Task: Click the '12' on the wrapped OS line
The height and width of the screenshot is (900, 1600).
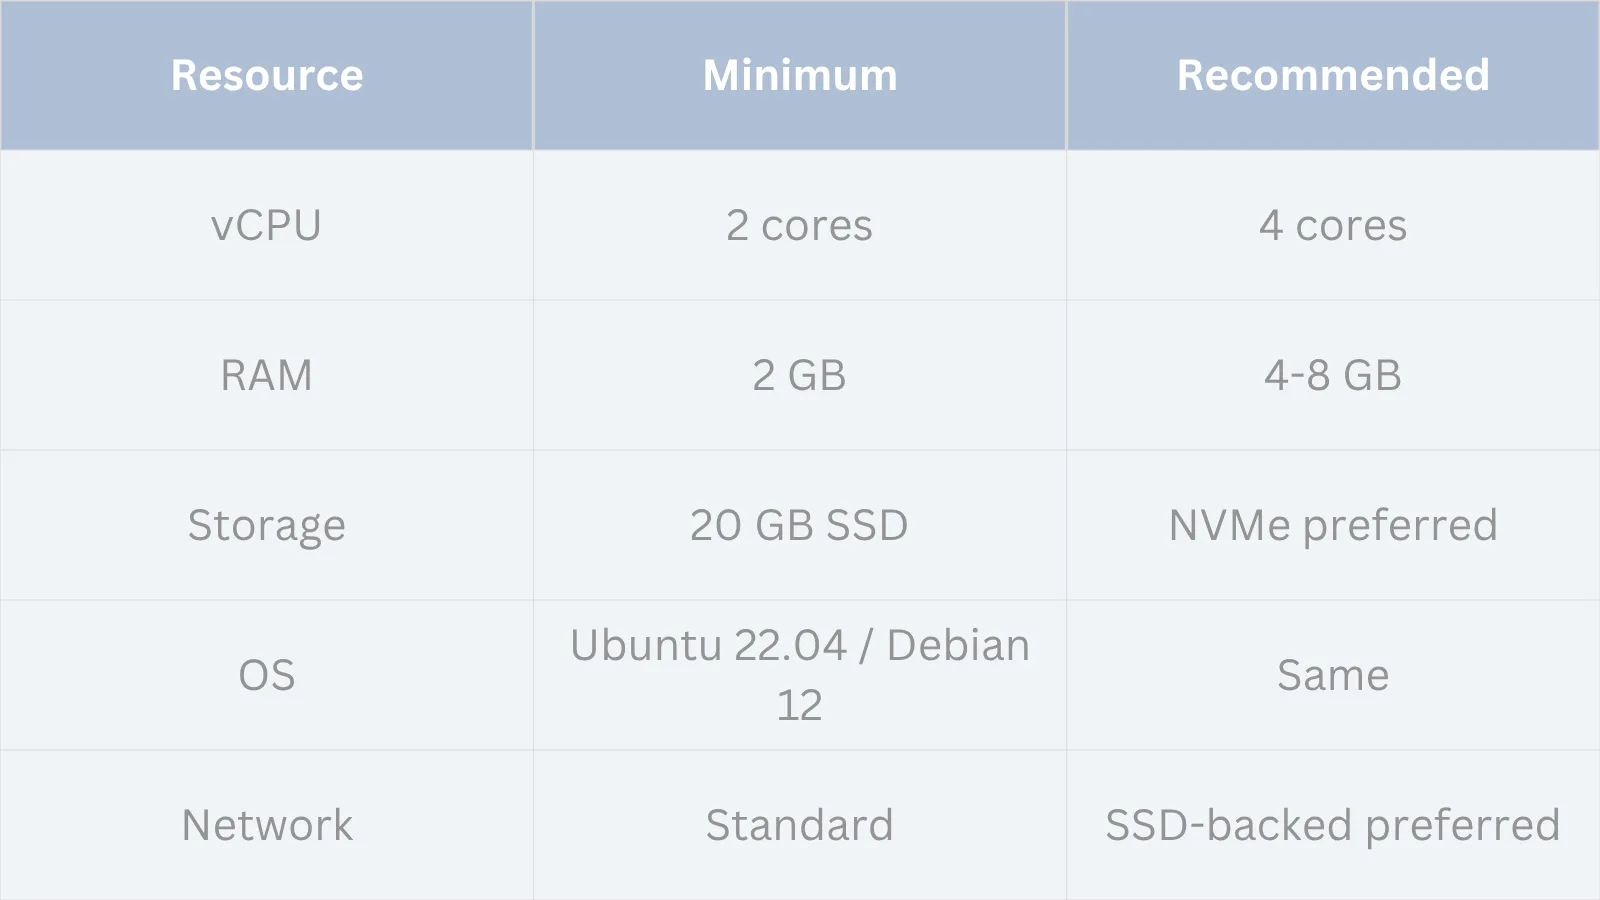Action: coord(800,706)
